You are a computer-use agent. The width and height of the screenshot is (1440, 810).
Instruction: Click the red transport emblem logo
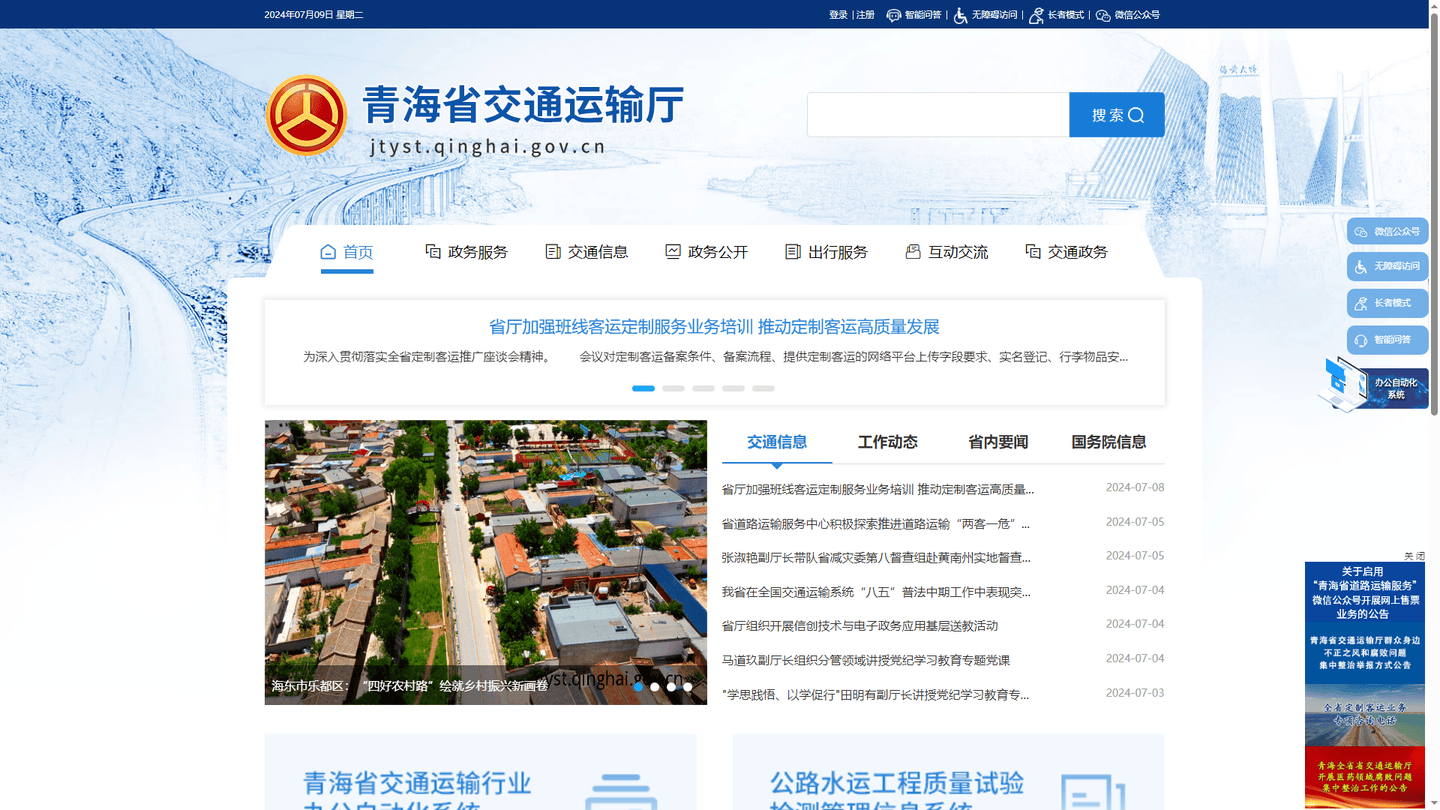[x=306, y=115]
